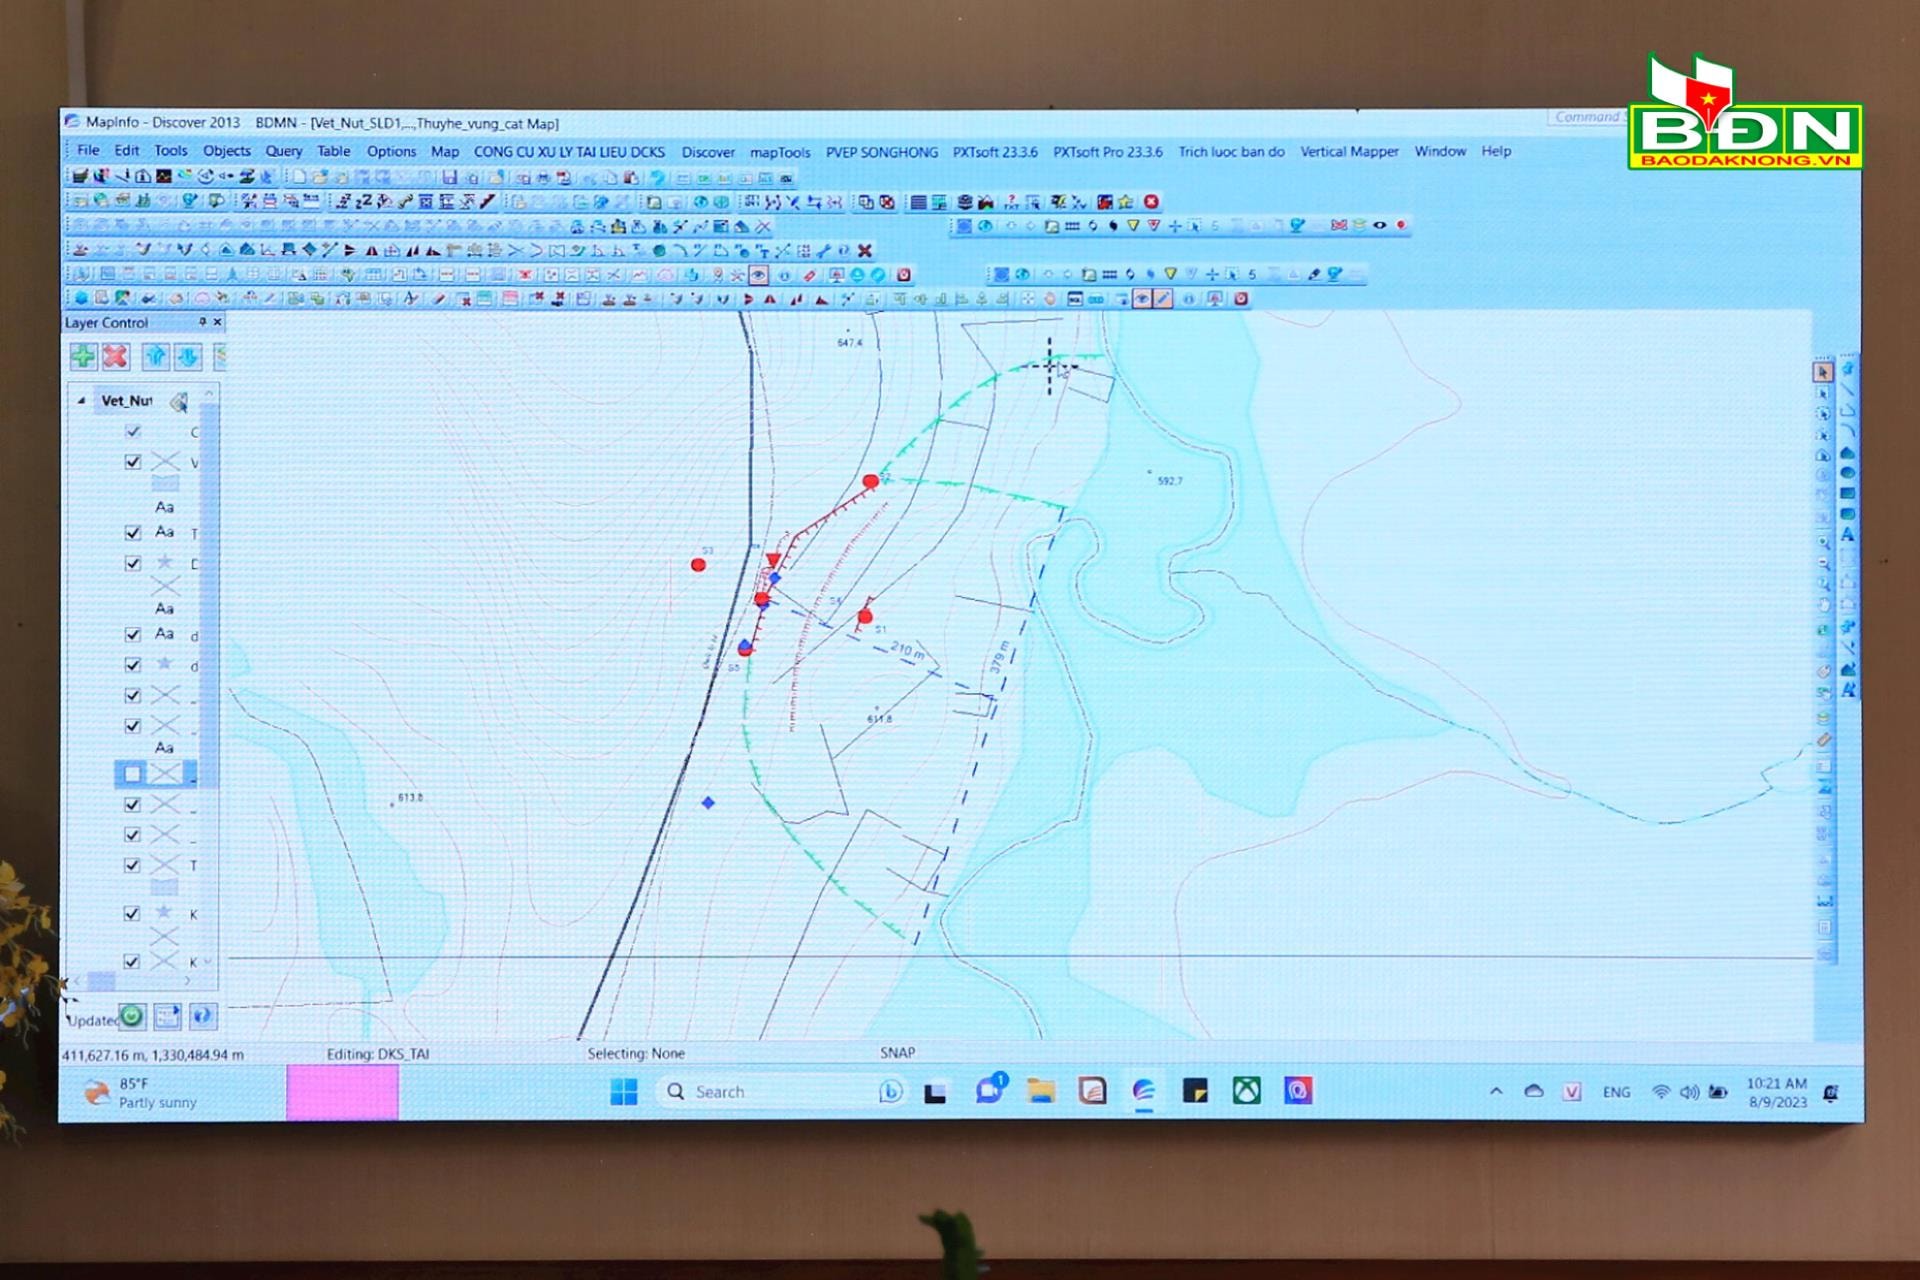Image resolution: width=1920 pixels, height=1280 pixels.
Task: Uncheck the 'Aa d' layer checkbox
Action: 133,634
